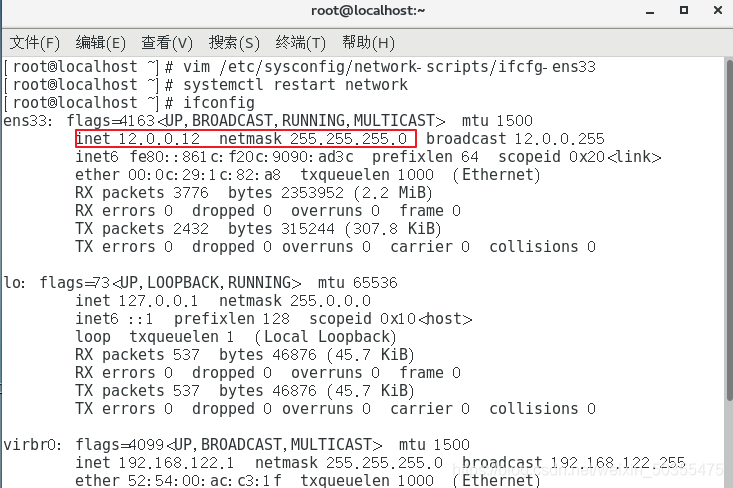The width and height of the screenshot is (733, 488).
Task: Minimize the terminal window
Action: coord(650,11)
